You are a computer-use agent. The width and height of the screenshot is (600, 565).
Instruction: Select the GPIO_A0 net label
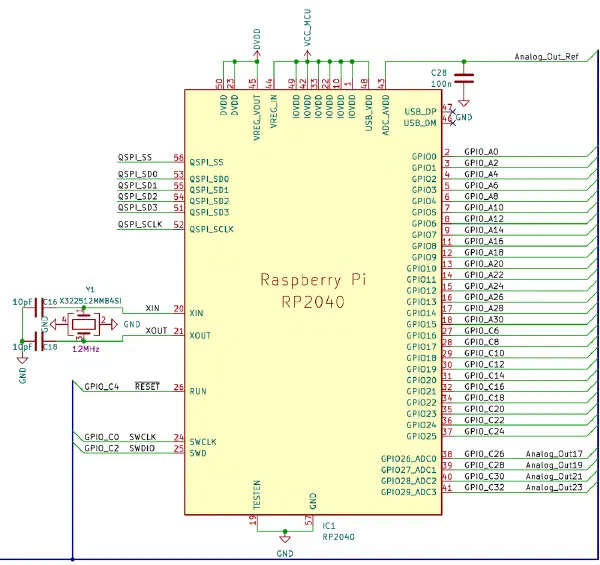[481, 151]
